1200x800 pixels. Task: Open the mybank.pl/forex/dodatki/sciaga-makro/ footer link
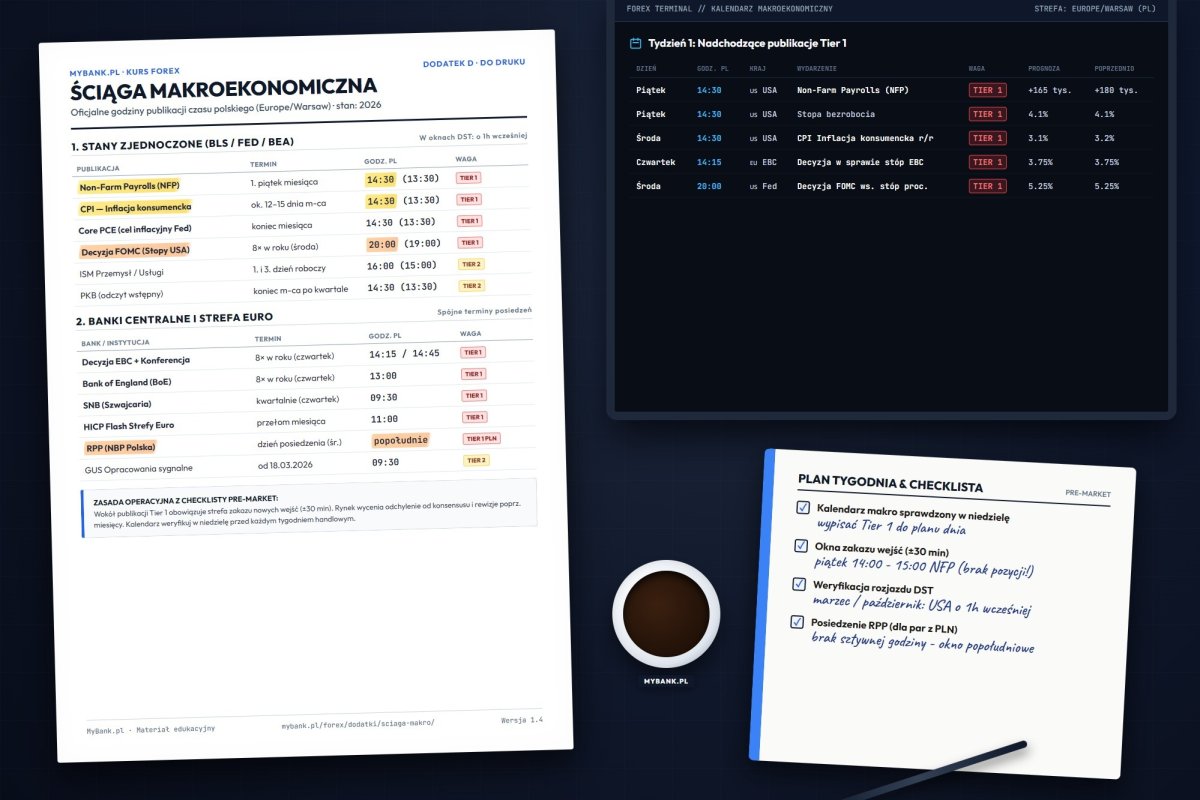point(358,723)
